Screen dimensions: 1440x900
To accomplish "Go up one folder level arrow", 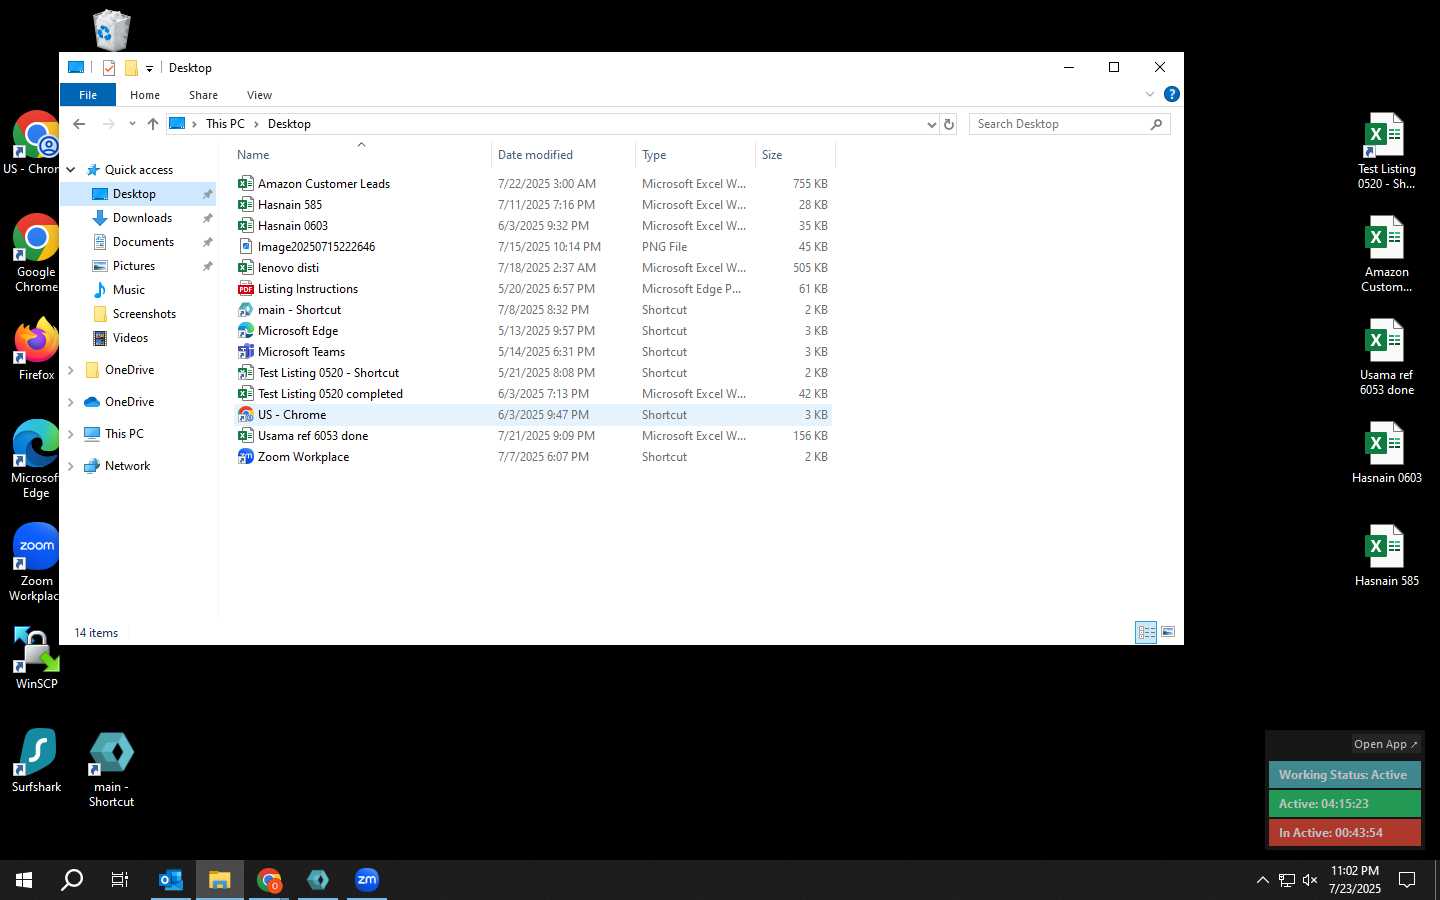I will point(153,124).
